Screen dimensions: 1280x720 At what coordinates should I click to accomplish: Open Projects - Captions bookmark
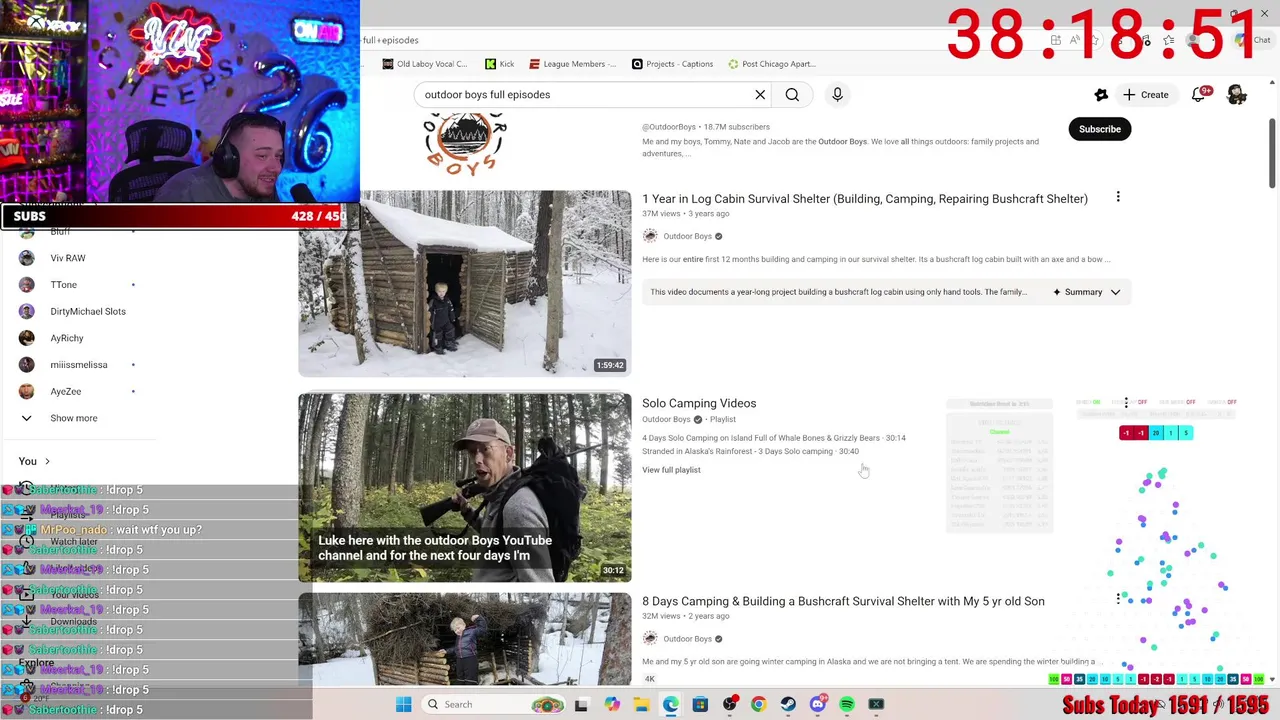(673, 64)
